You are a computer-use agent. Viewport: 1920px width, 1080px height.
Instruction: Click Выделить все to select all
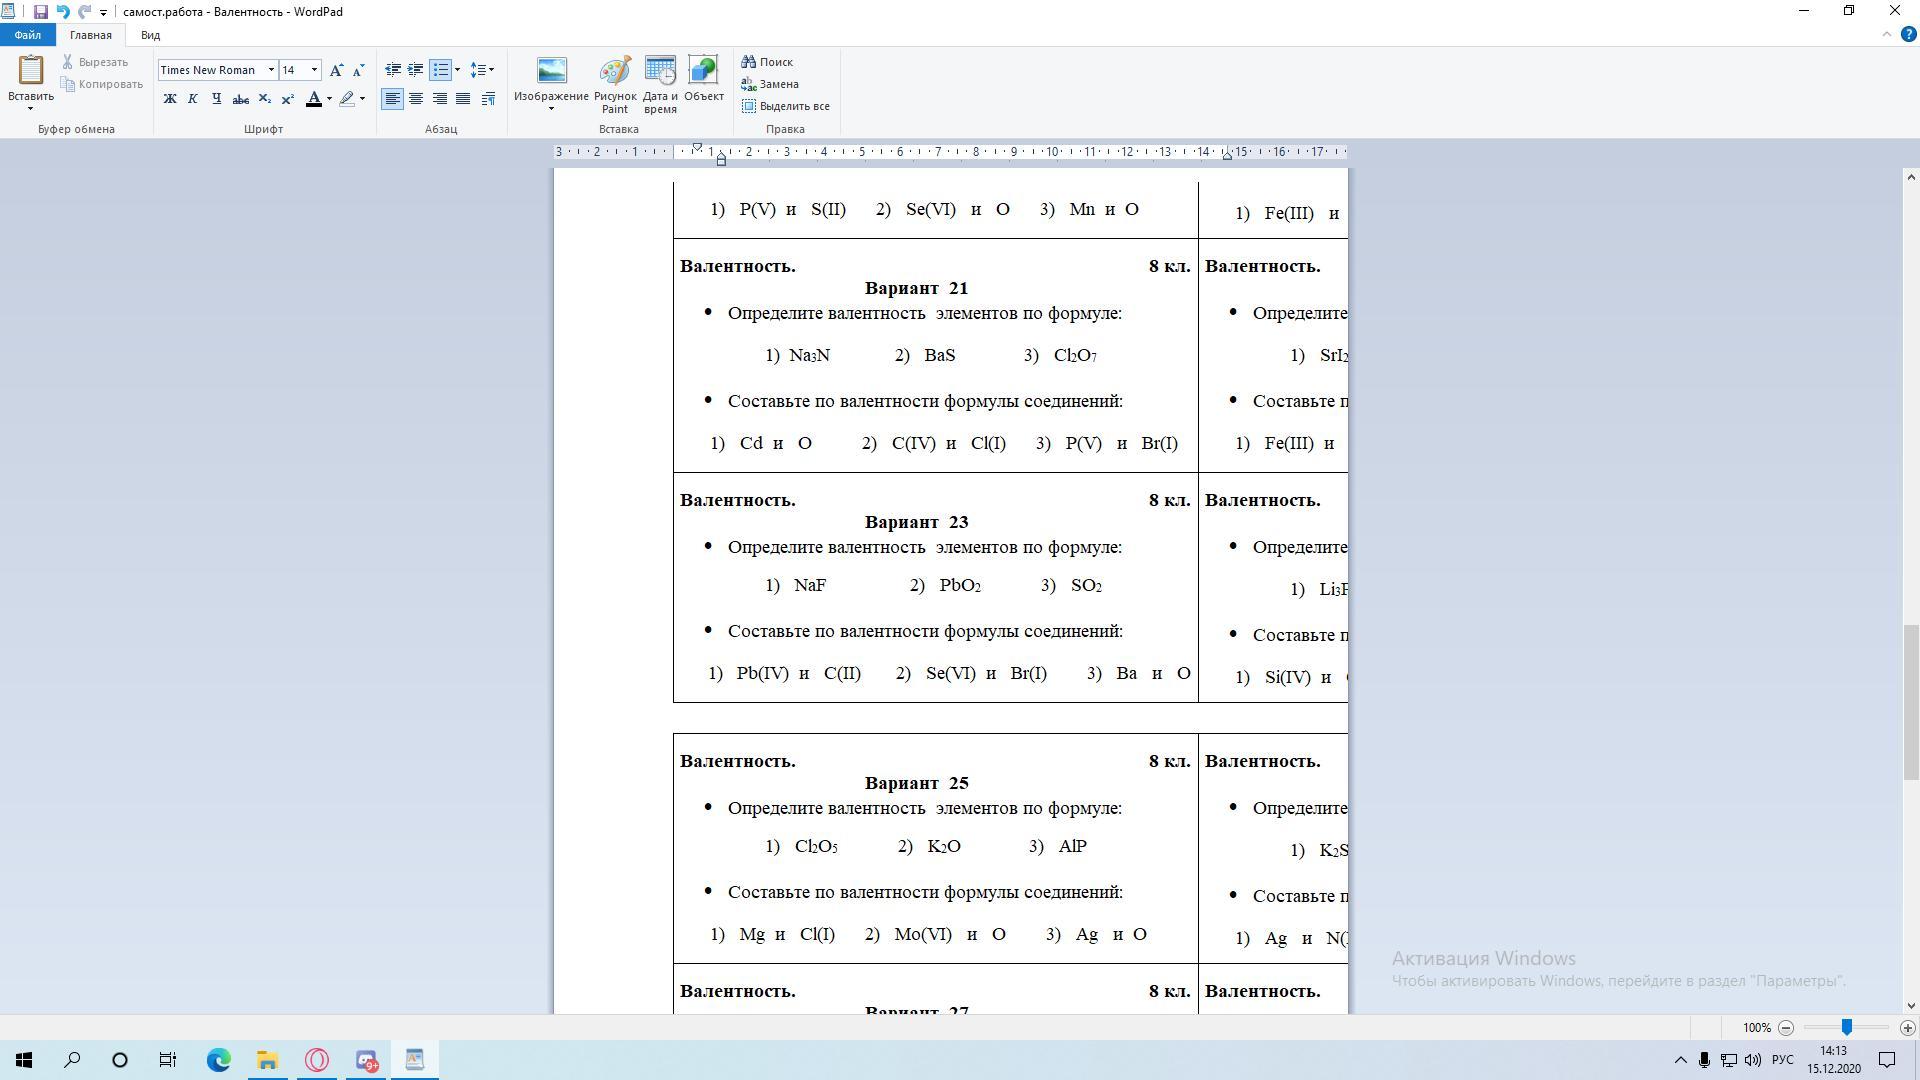coord(786,106)
